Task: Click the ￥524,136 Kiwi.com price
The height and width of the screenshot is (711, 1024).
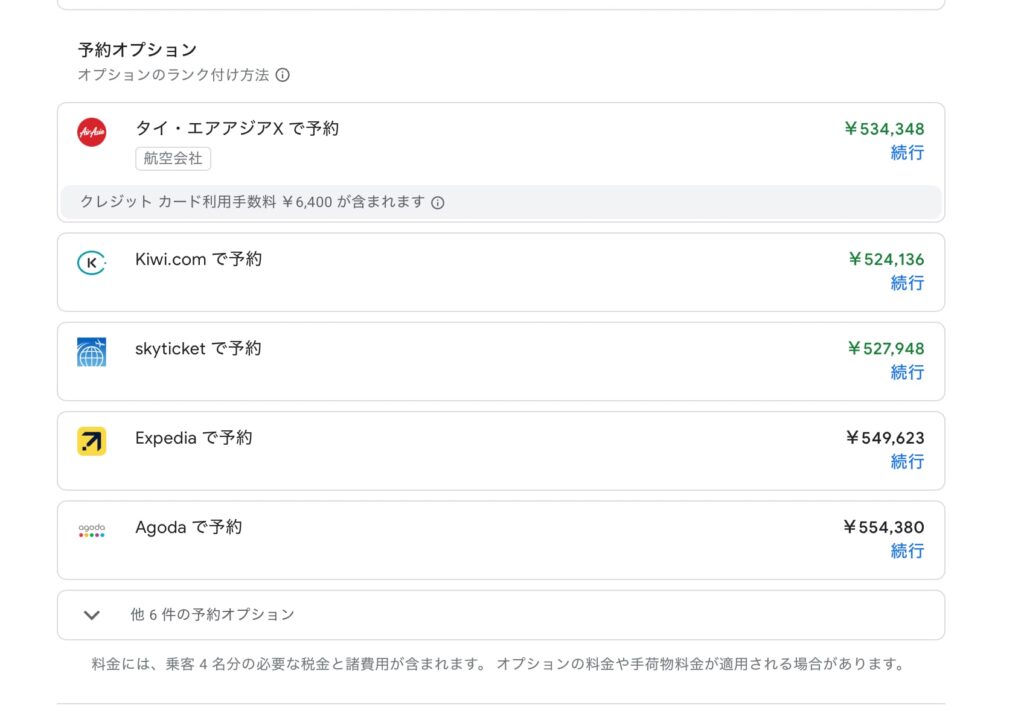Action: pyautogui.click(x=885, y=260)
